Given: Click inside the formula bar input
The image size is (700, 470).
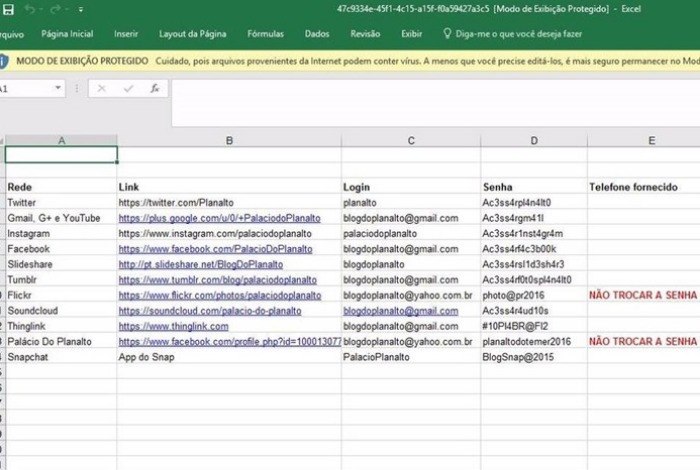Looking at the screenshot, I should 430,88.
